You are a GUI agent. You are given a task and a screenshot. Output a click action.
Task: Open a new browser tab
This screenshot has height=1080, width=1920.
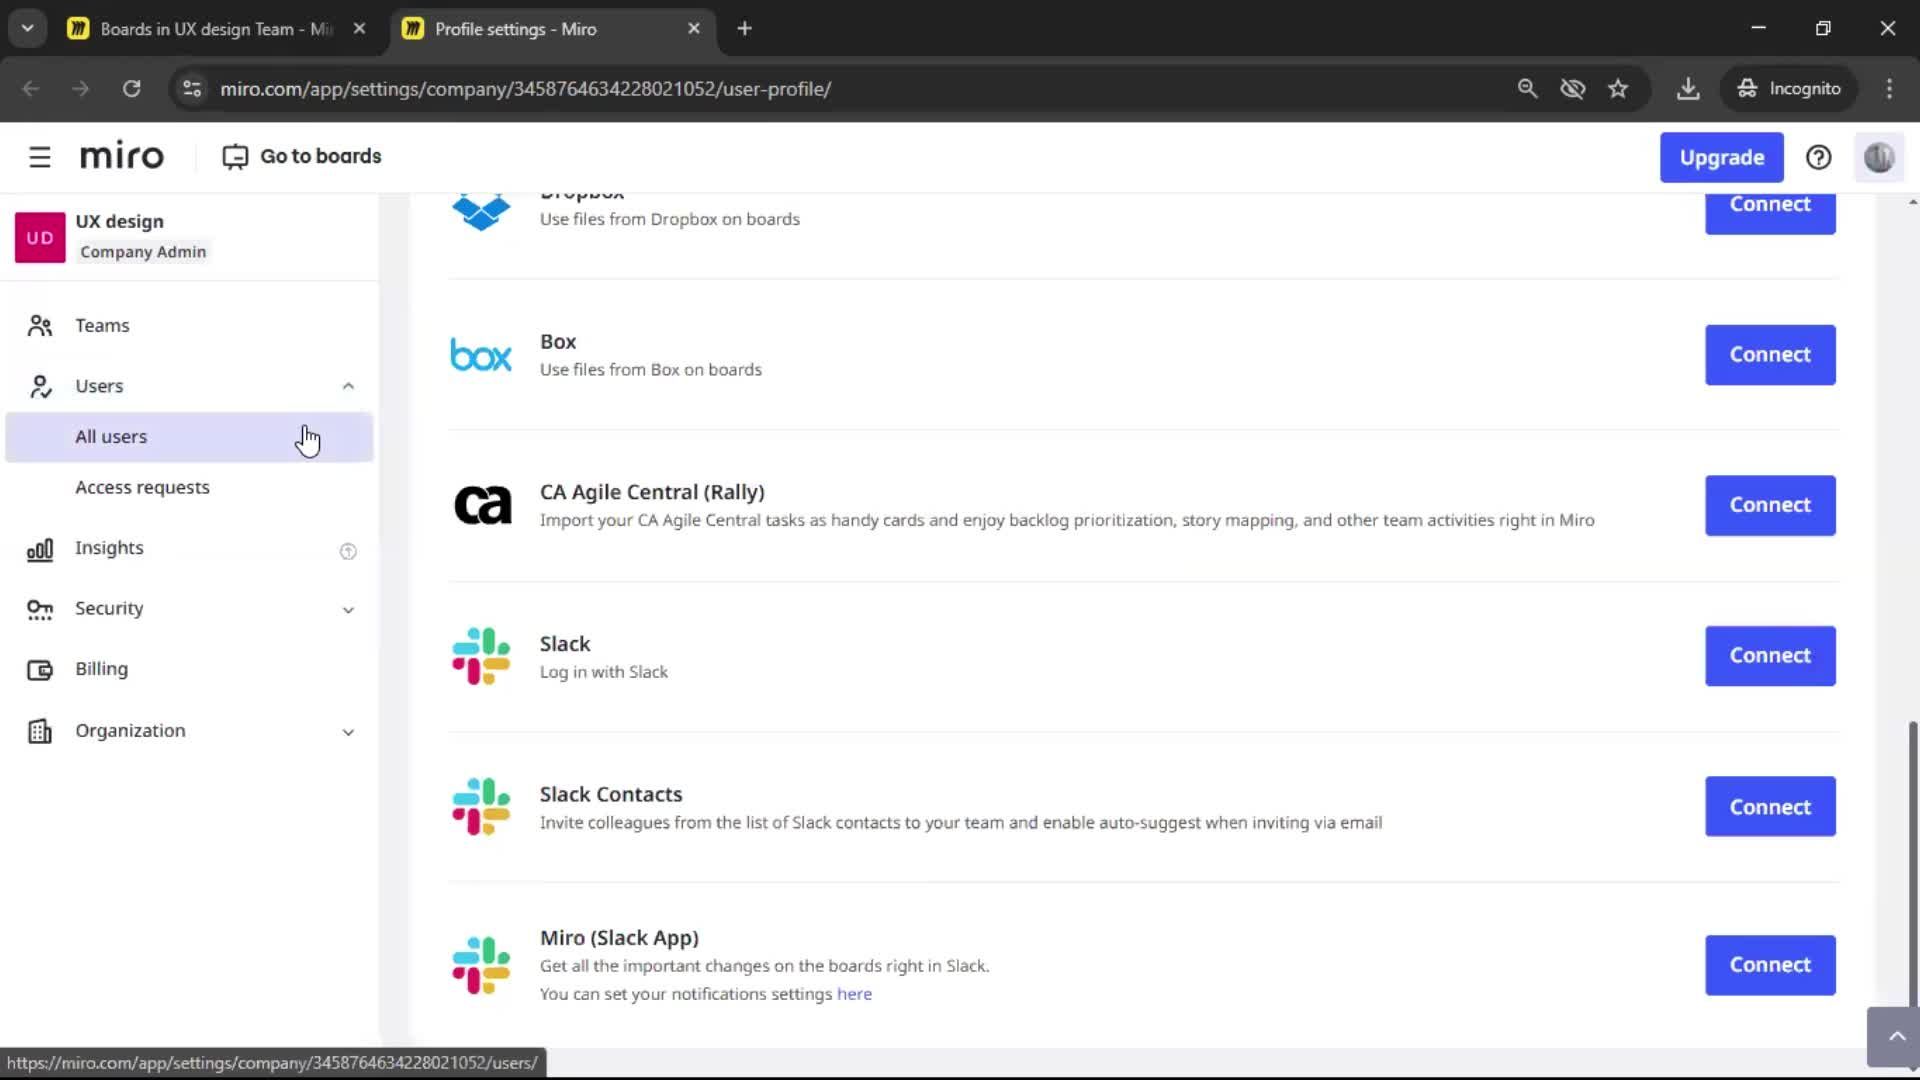pos(744,29)
